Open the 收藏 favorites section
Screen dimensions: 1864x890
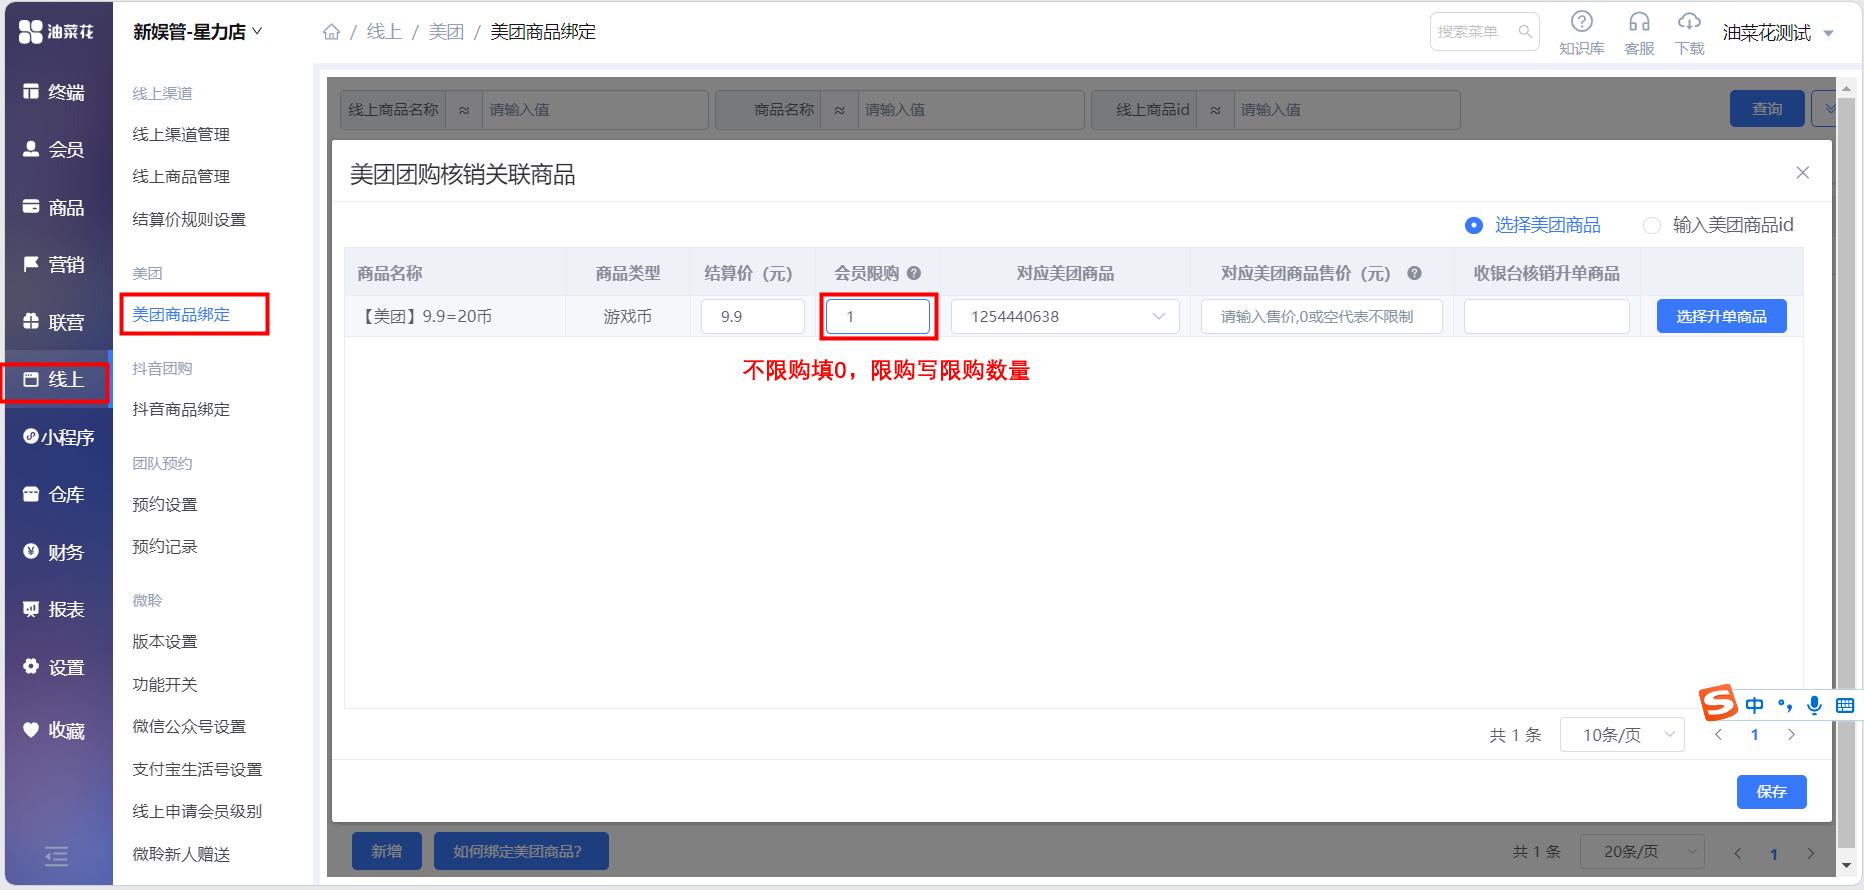point(55,730)
